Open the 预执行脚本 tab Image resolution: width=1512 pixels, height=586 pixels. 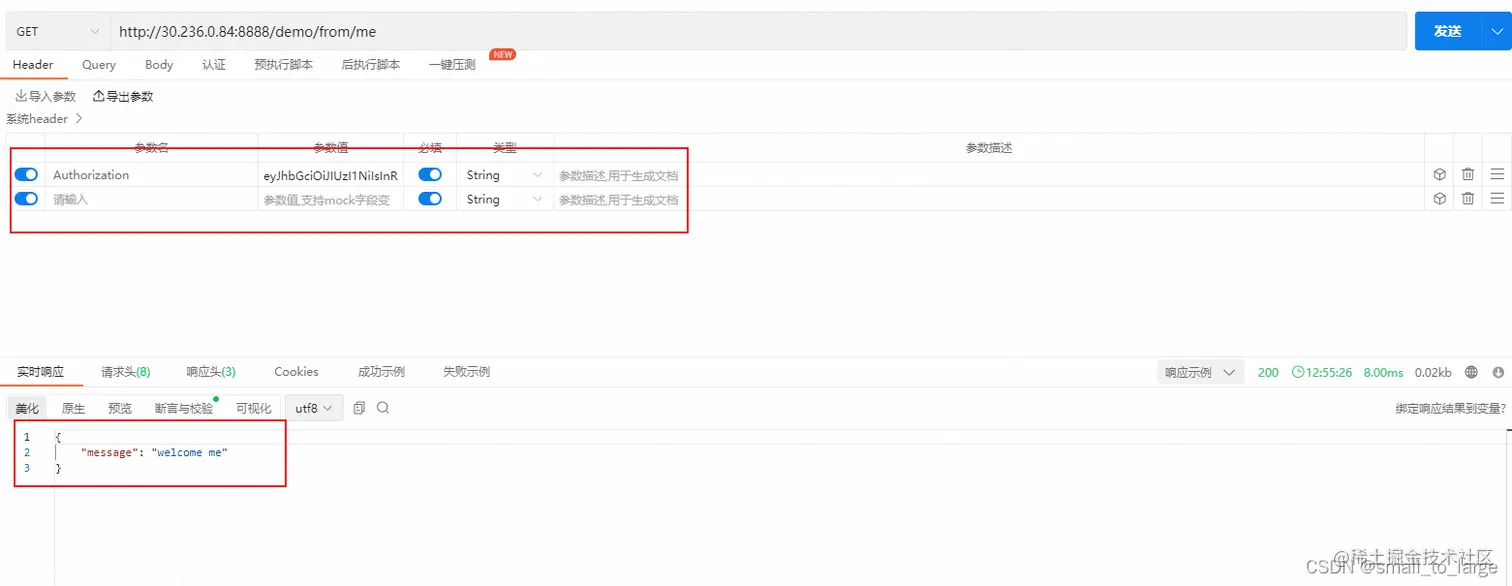click(284, 64)
